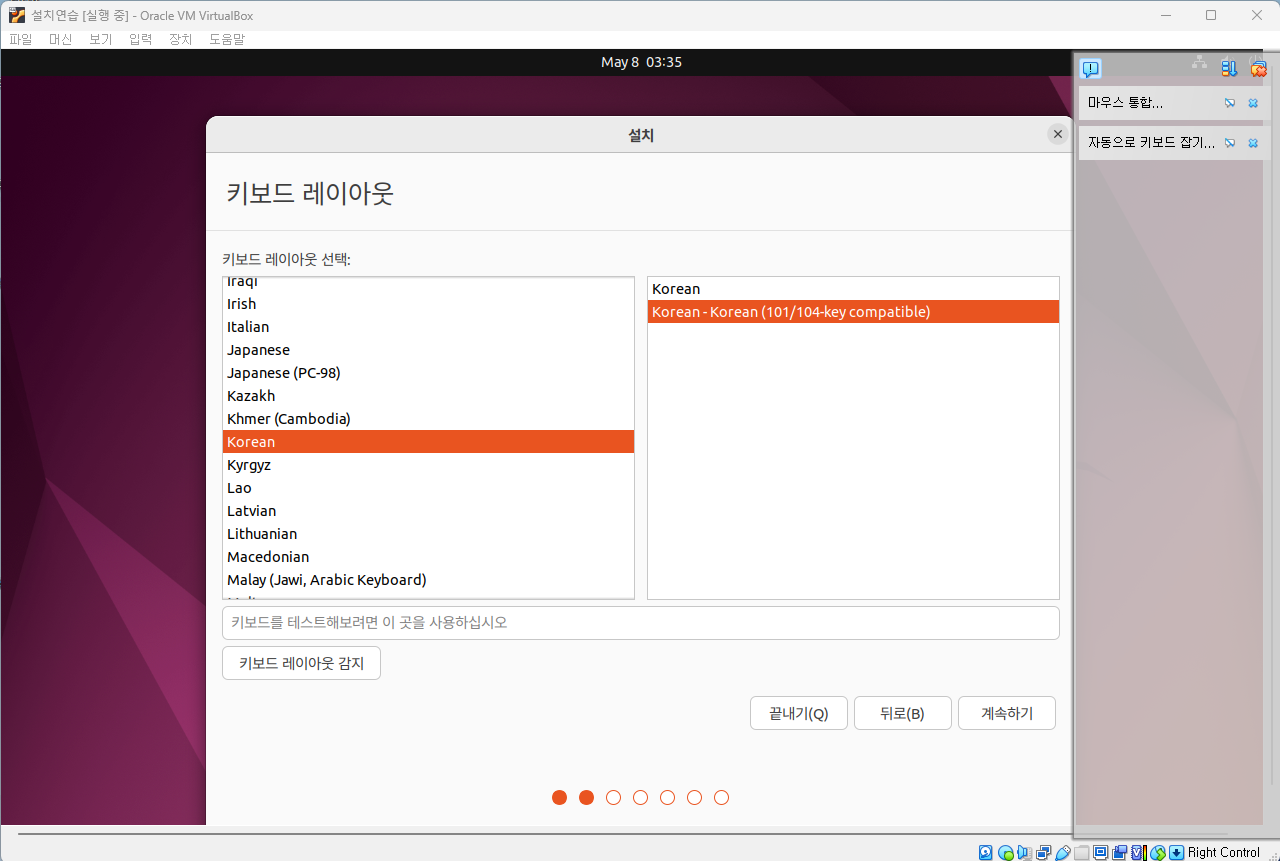Select Macedonian in the layout list
The width and height of the screenshot is (1280, 861).
pyautogui.click(x=428, y=557)
